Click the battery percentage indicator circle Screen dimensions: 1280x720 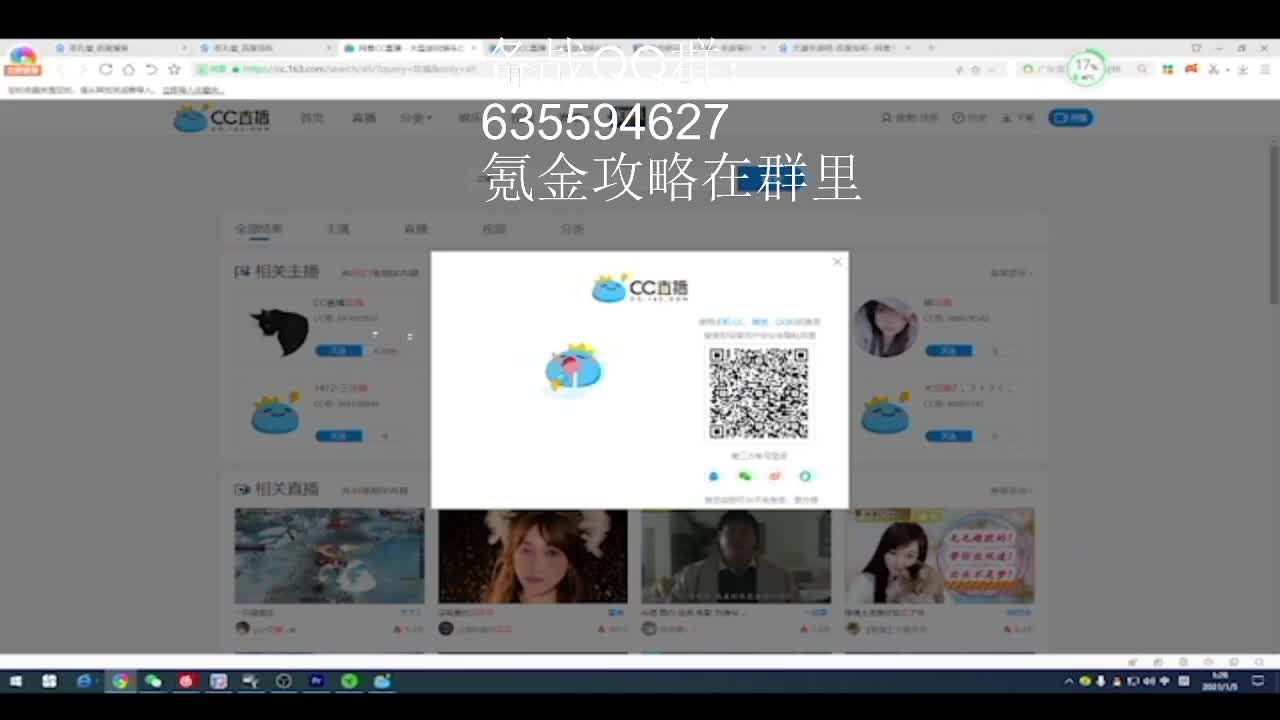tap(1085, 69)
